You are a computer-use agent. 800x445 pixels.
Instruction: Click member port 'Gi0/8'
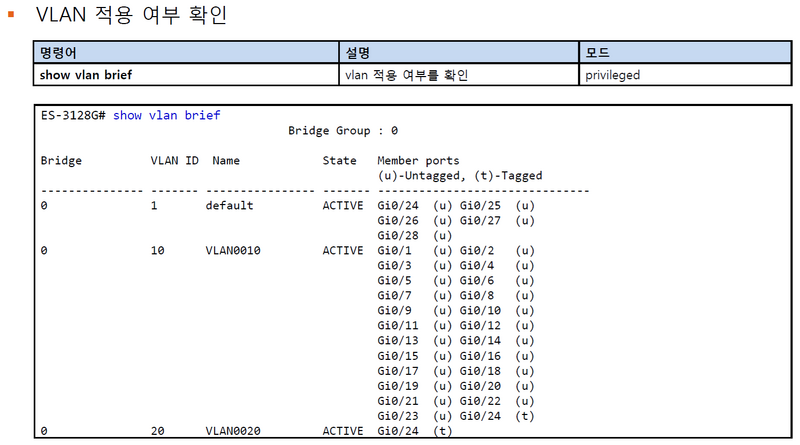click(x=477, y=295)
